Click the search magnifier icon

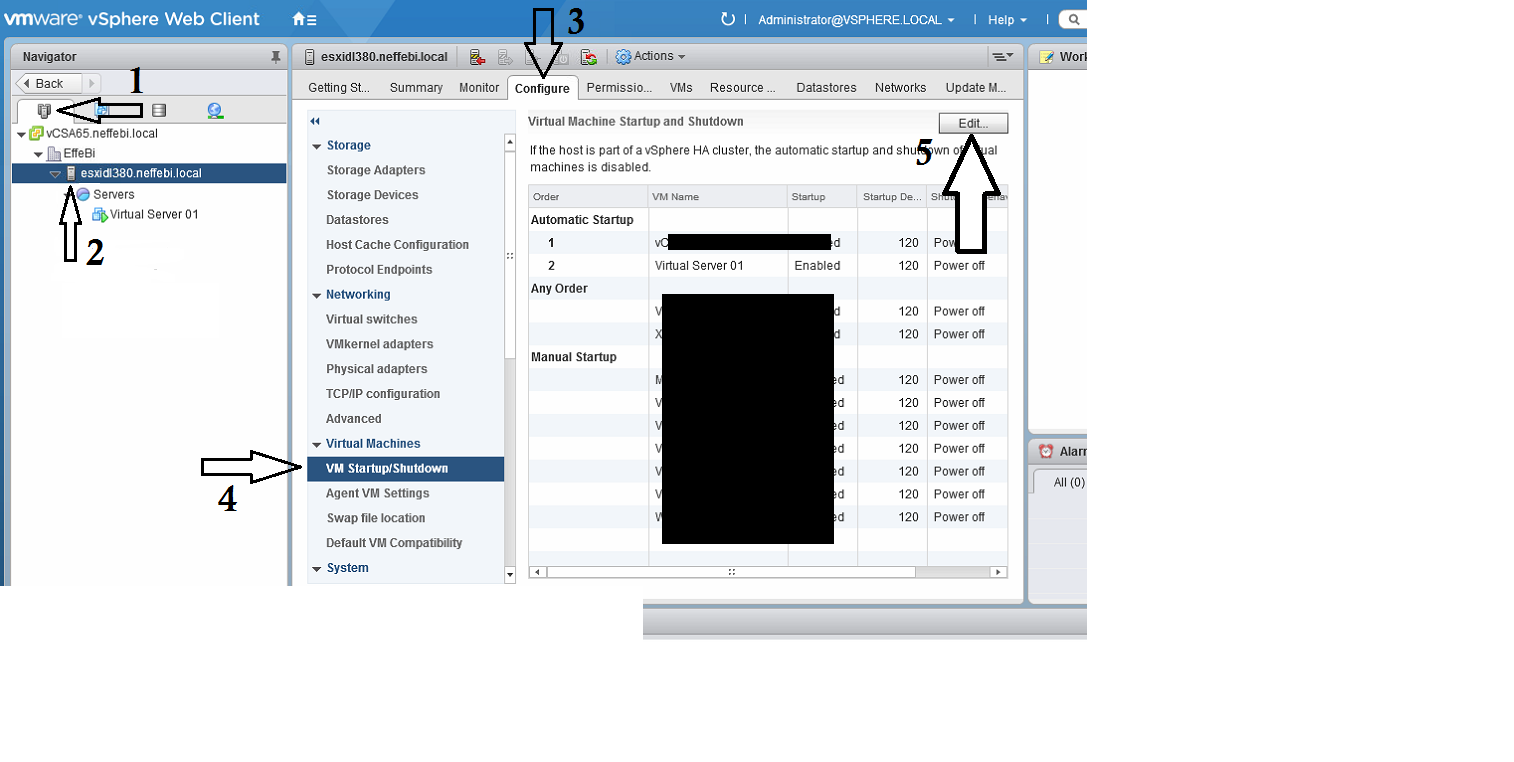tap(1074, 19)
